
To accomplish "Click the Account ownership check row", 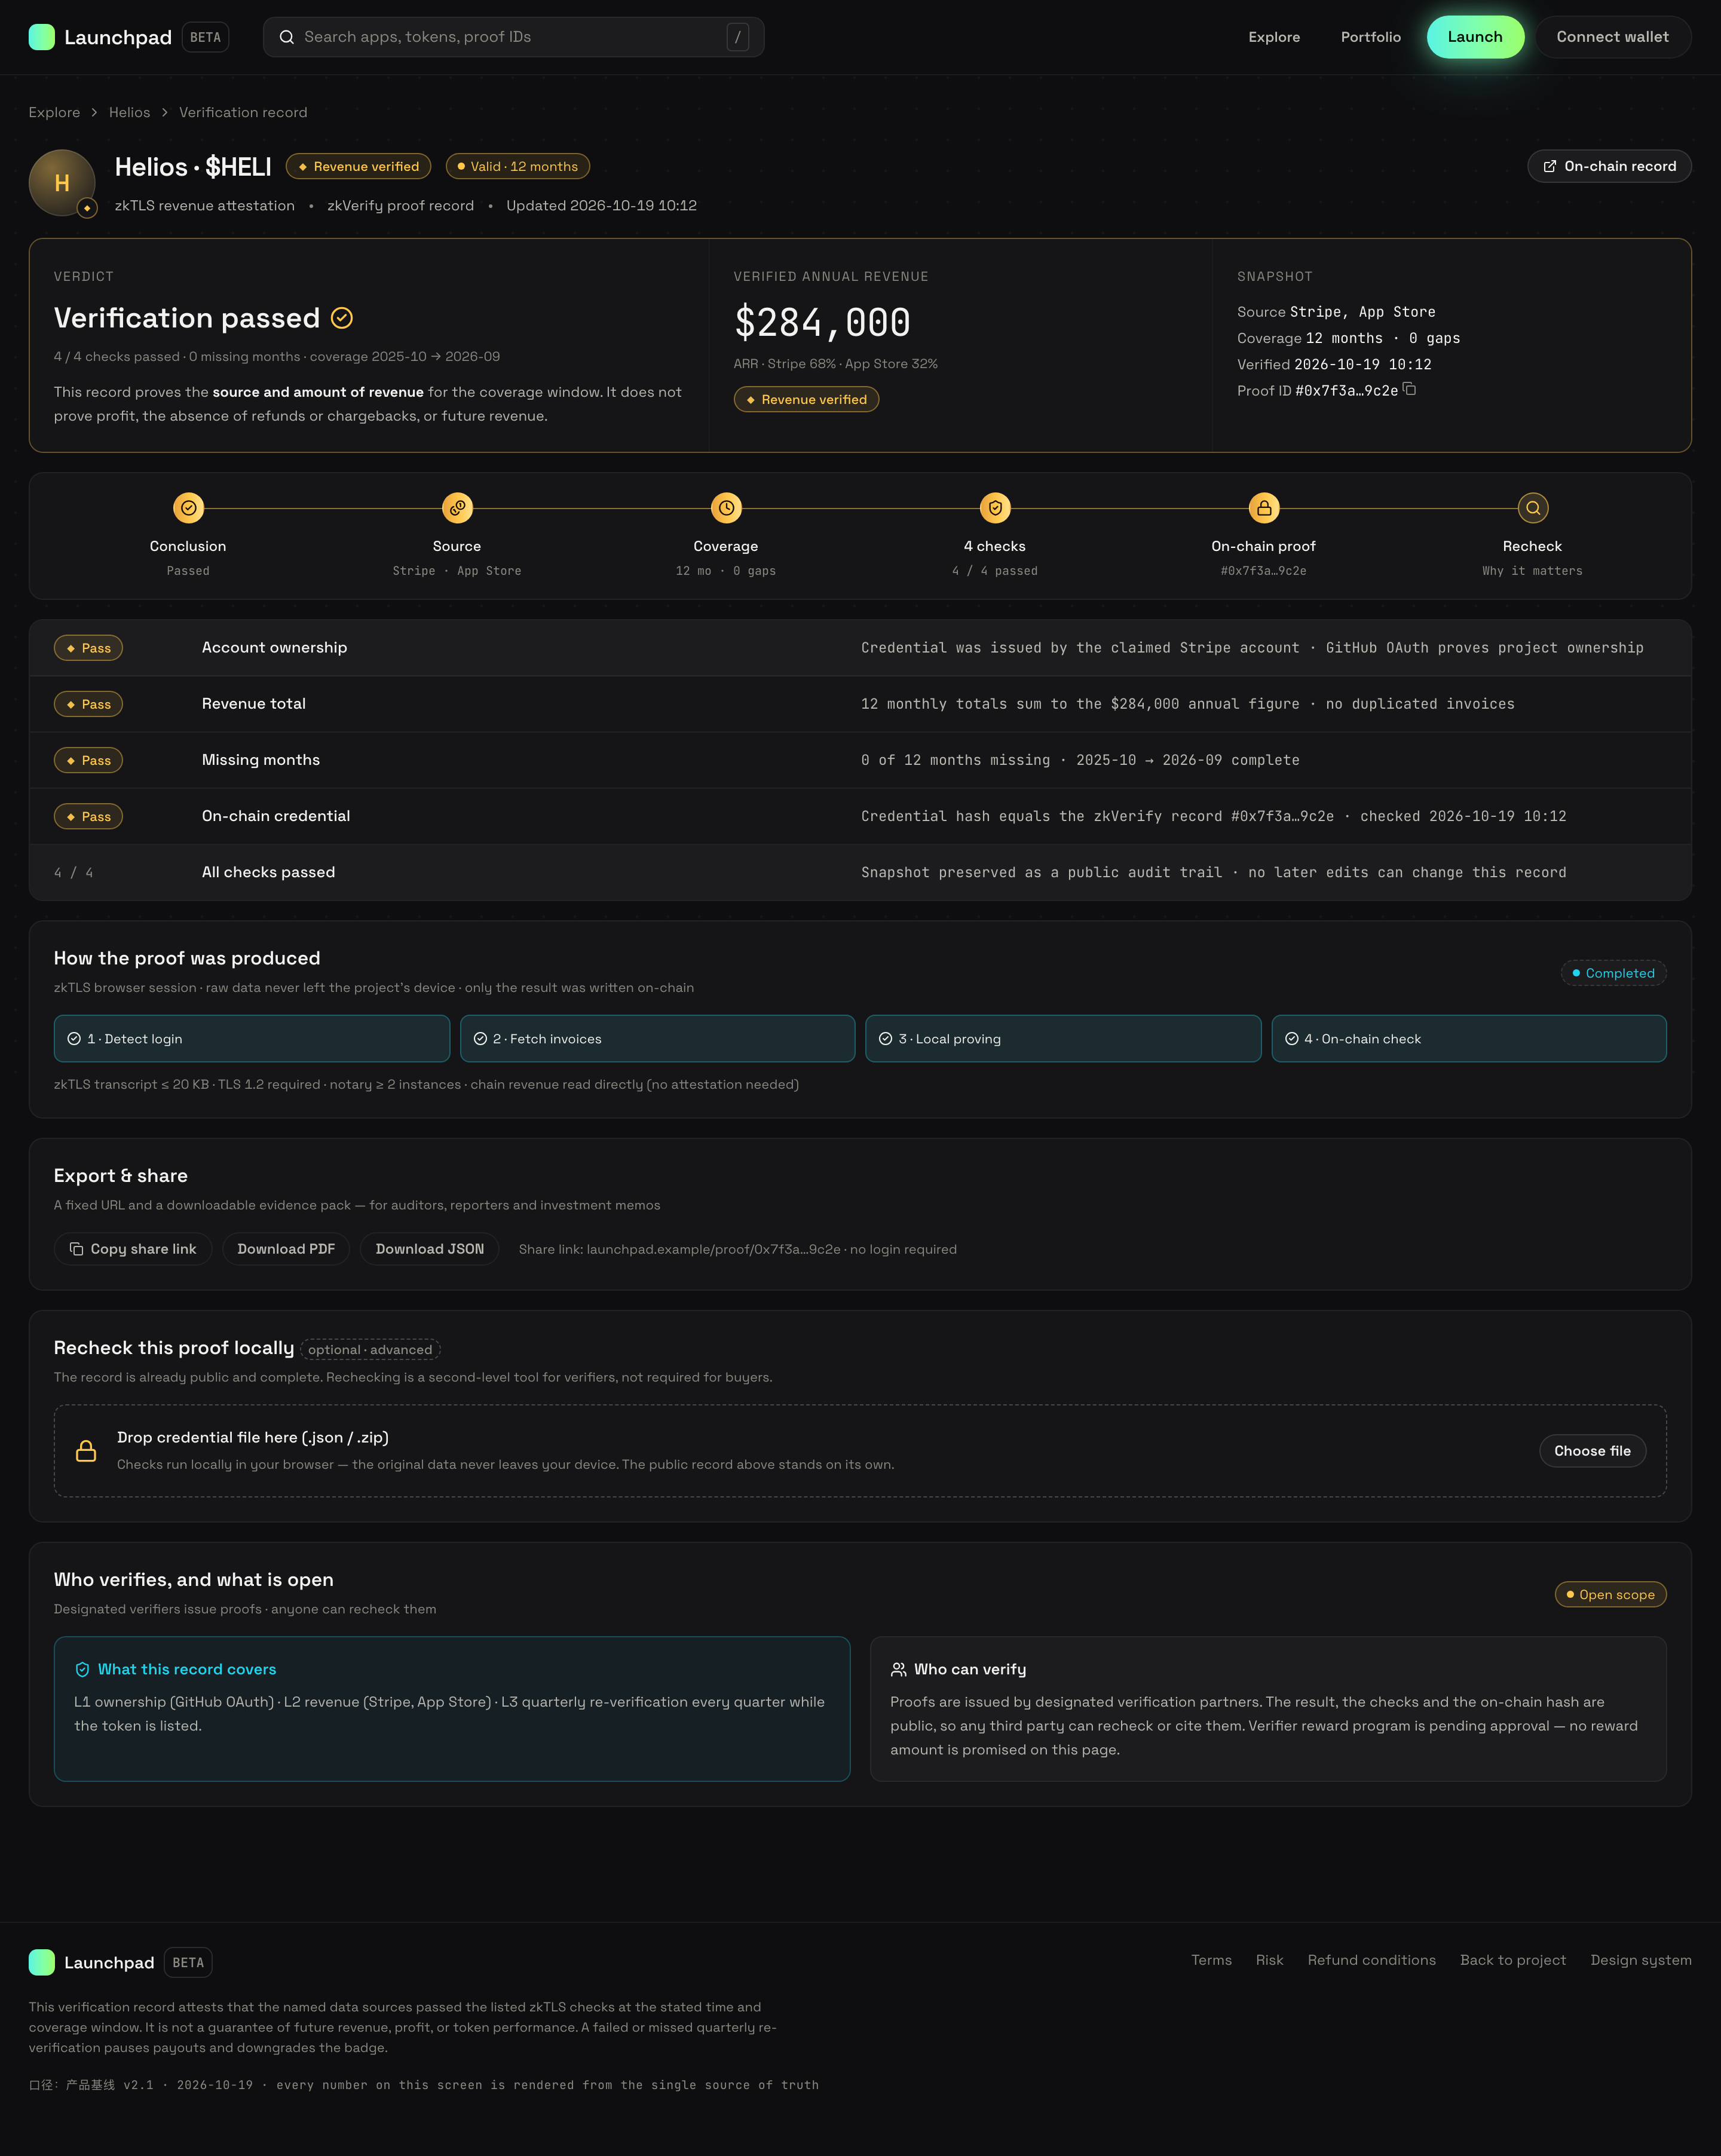I will pyautogui.click(x=860, y=648).
